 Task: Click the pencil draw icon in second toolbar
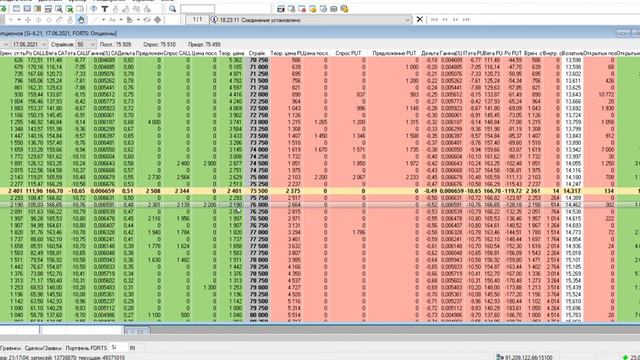(60, 20)
